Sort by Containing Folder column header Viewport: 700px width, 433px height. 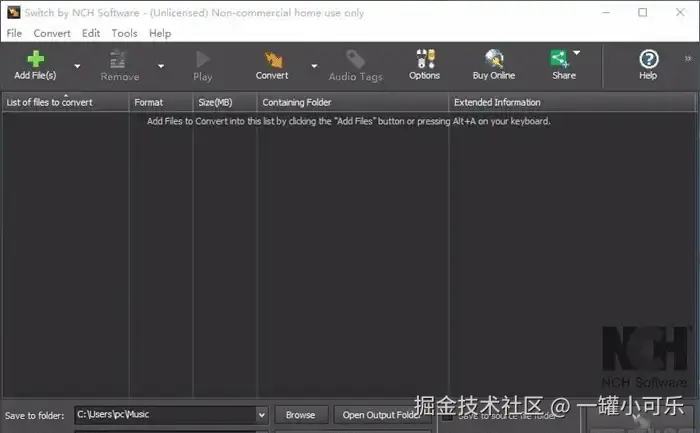pyautogui.click(x=353, y=102)
